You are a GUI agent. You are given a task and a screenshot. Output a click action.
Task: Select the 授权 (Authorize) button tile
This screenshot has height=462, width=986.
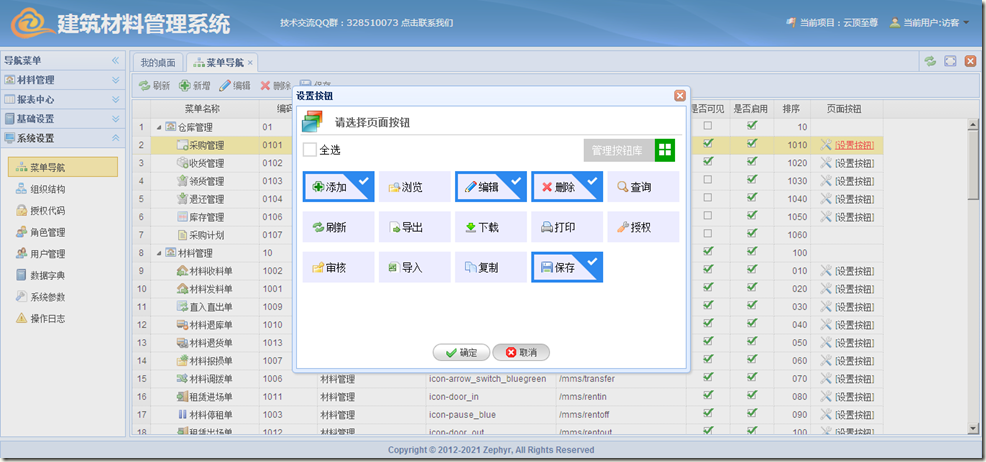click(642, 227)
